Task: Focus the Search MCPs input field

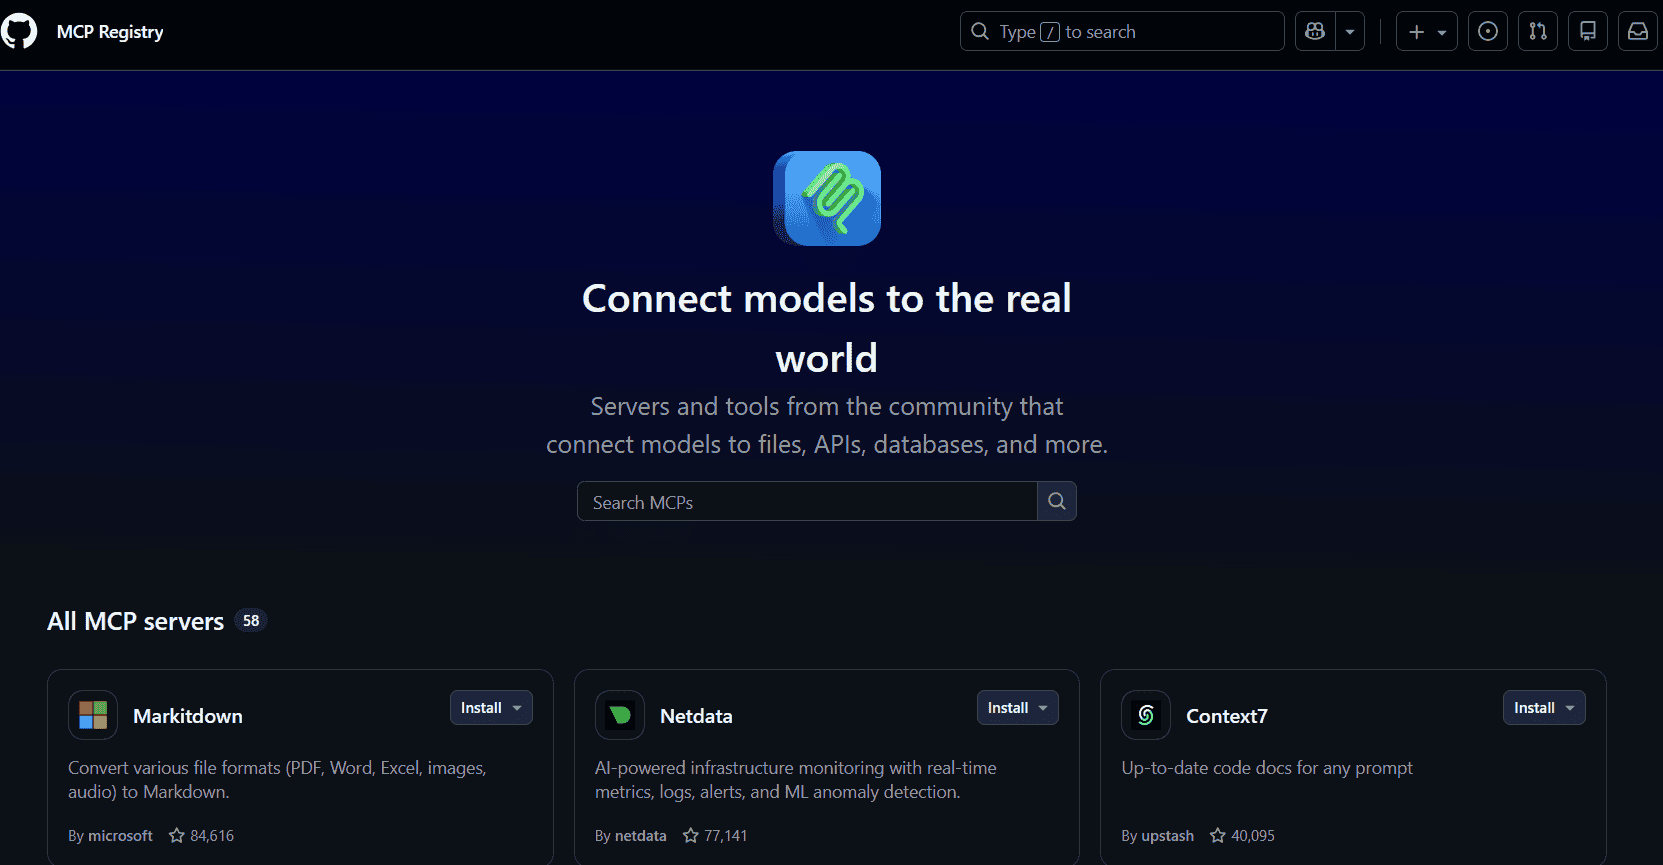Action: pos(807,501)
